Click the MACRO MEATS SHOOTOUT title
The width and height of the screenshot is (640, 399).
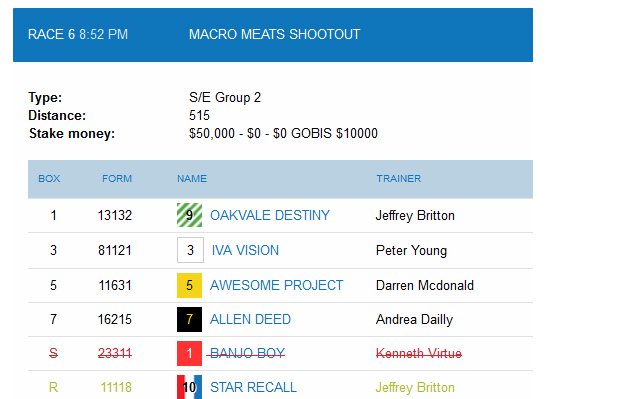point(274,34)
